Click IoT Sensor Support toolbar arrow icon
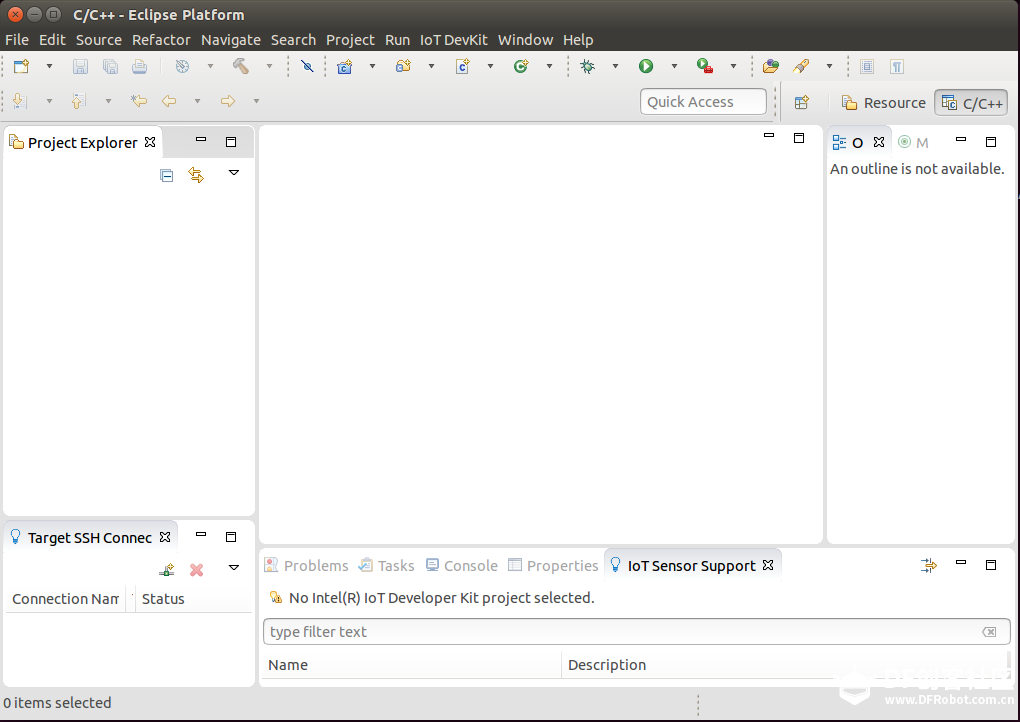 coord(929,565)
